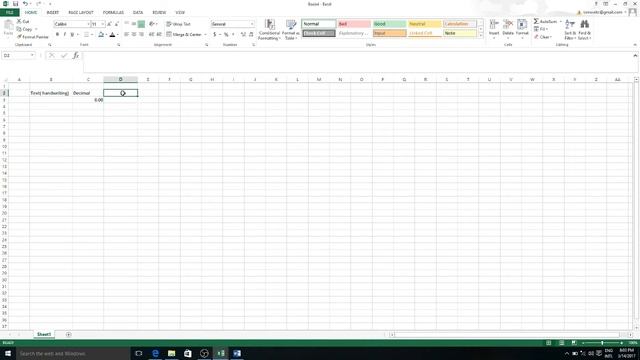Apply the Bad cell style
The height and width of the screenshot is (360, 640).
354,24
